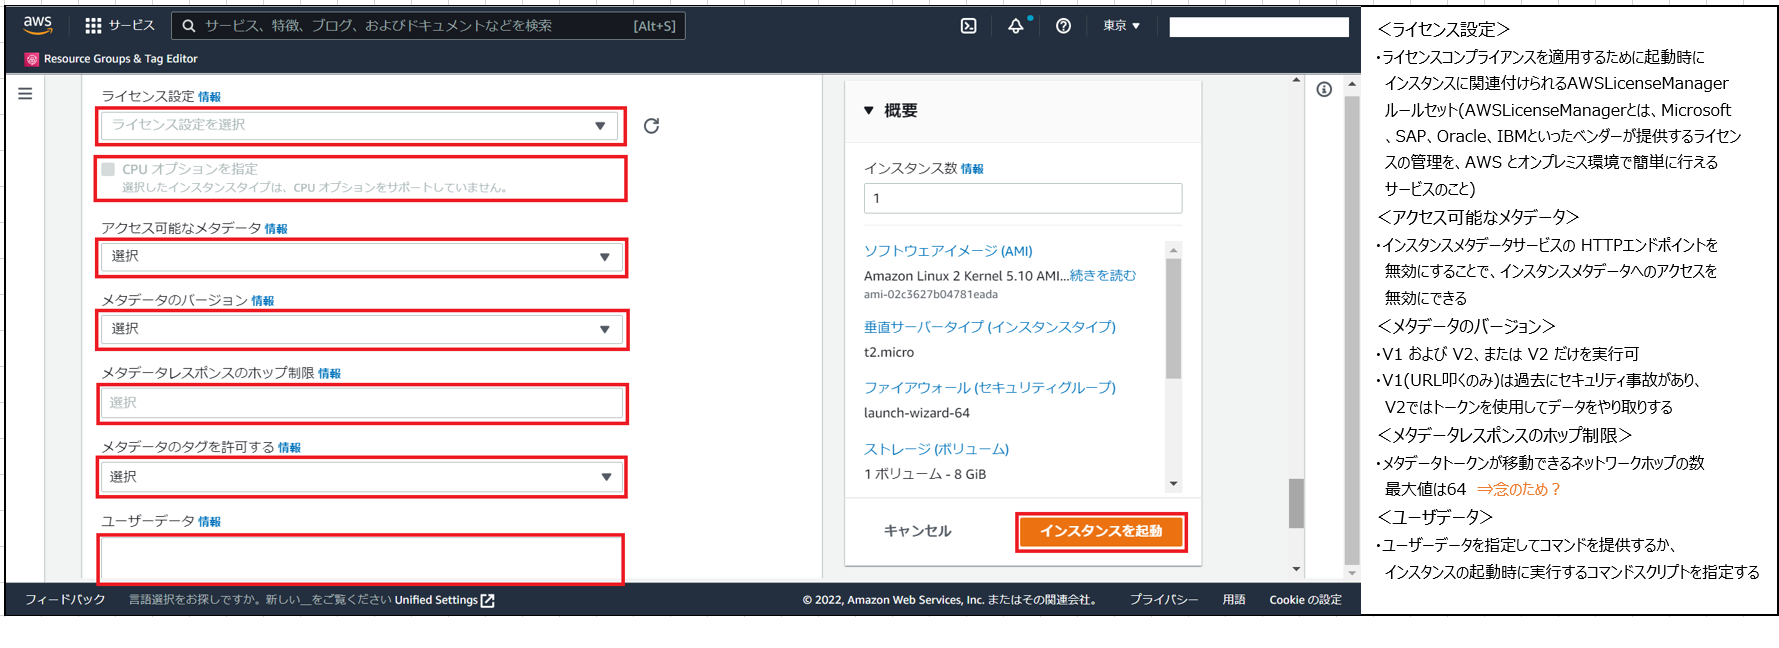Image resolution: width=1779 pixels, height=648 pixels.
Task: Click the info panel circle icon
Action: [1324, 90]
